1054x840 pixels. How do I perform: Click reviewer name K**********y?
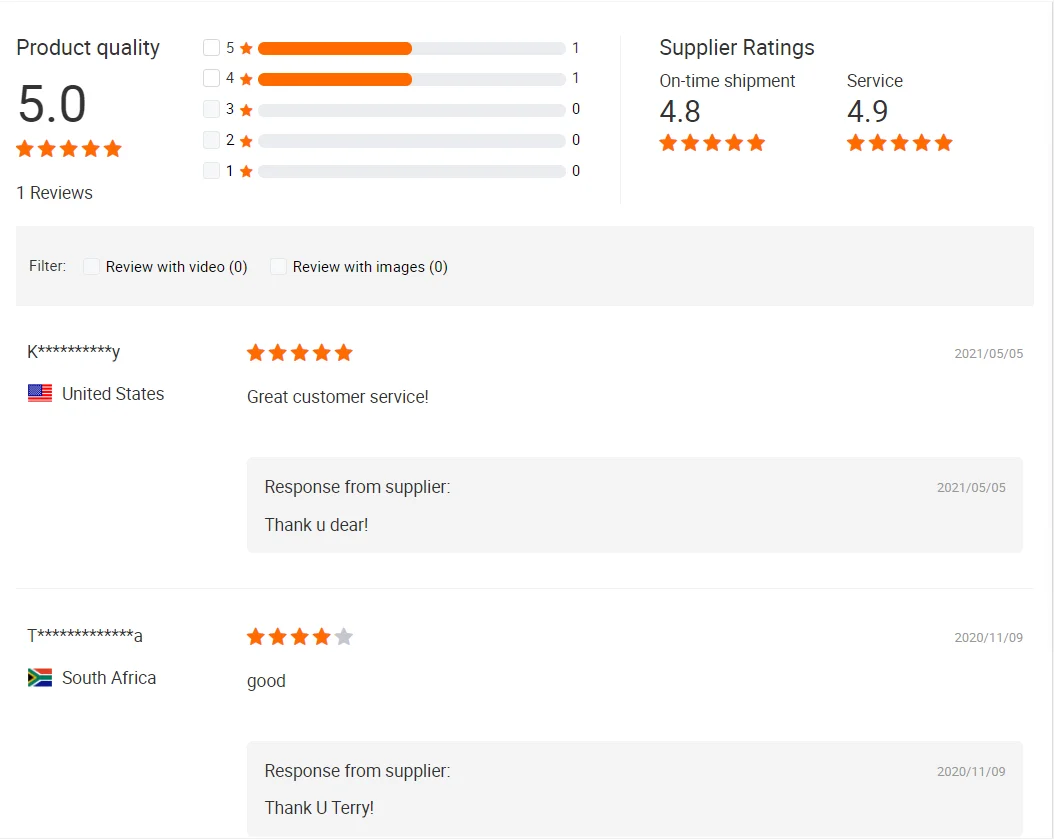(x=73, y=352)
